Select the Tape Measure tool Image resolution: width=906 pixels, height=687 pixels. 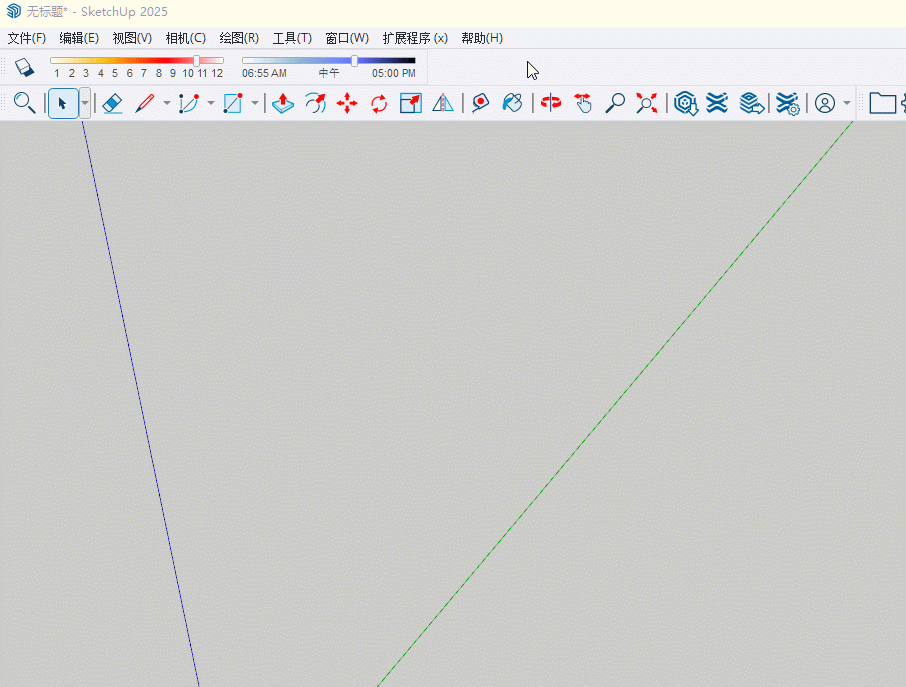480,103
